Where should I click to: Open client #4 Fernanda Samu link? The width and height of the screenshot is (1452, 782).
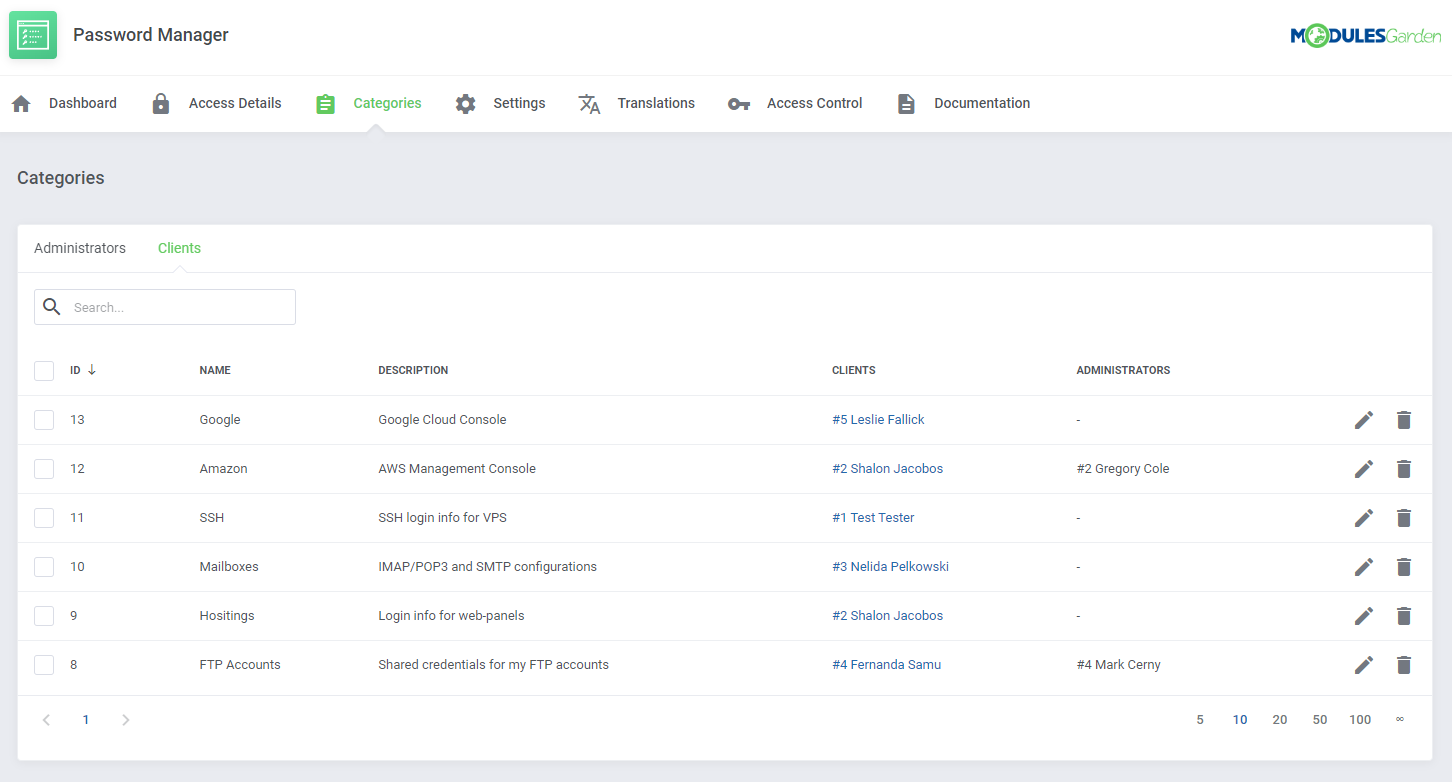[x=886, y=665]
